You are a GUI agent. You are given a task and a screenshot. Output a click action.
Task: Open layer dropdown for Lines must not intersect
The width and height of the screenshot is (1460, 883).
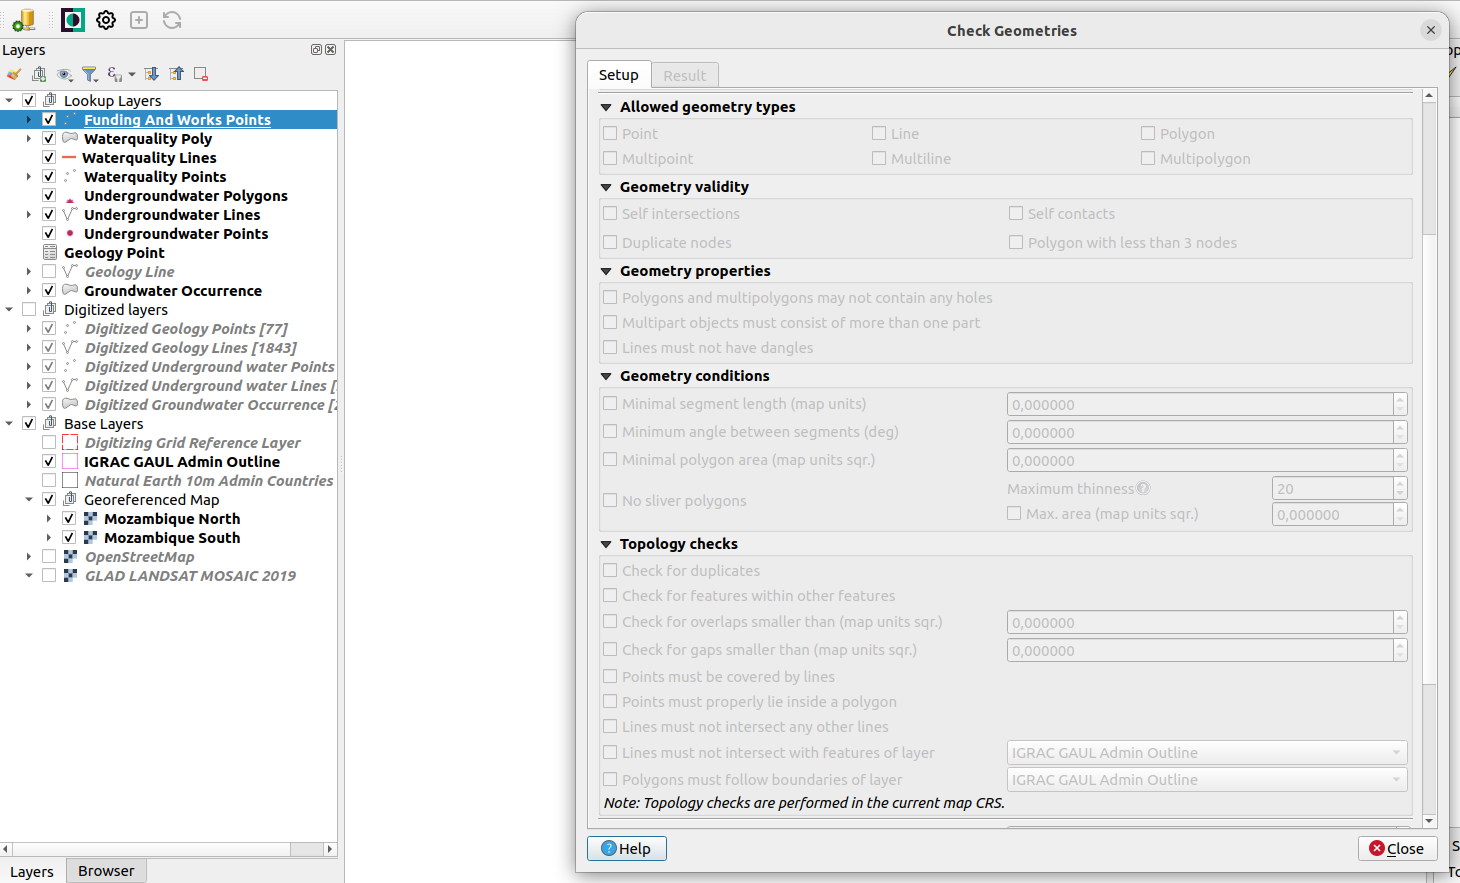[x=1397, y=753]
